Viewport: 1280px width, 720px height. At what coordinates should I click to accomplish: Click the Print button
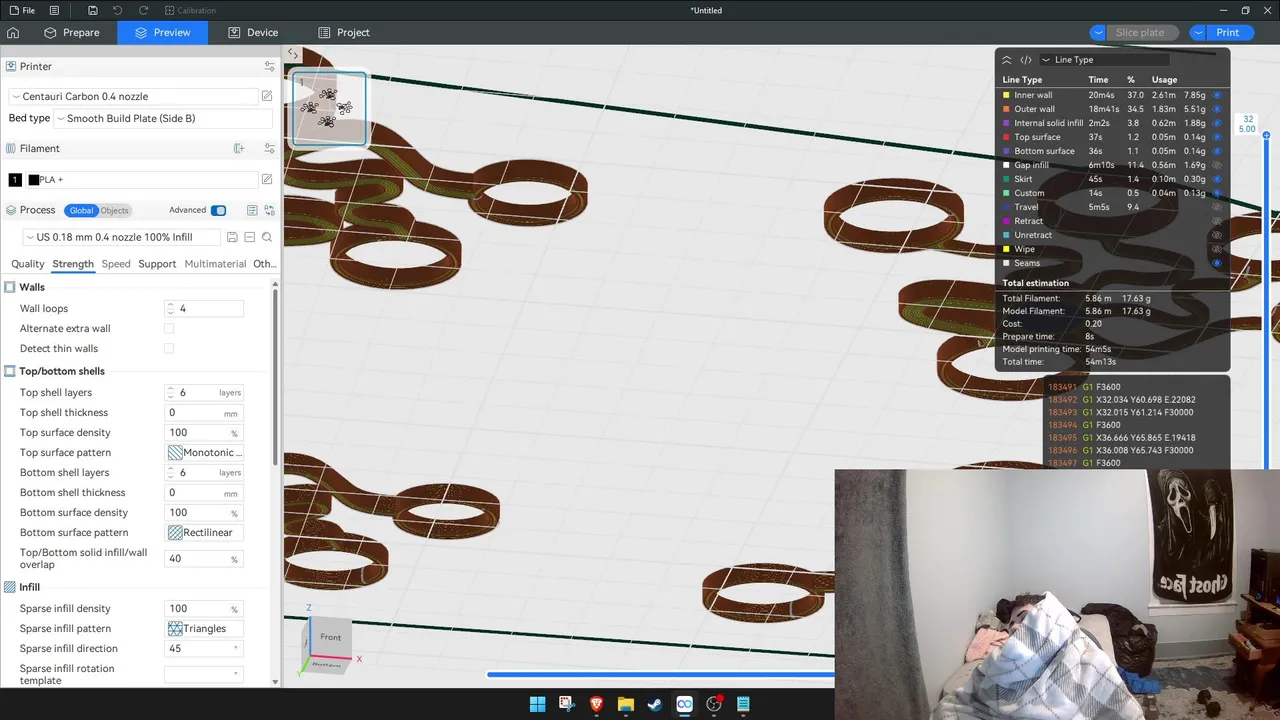[1228, 32]
